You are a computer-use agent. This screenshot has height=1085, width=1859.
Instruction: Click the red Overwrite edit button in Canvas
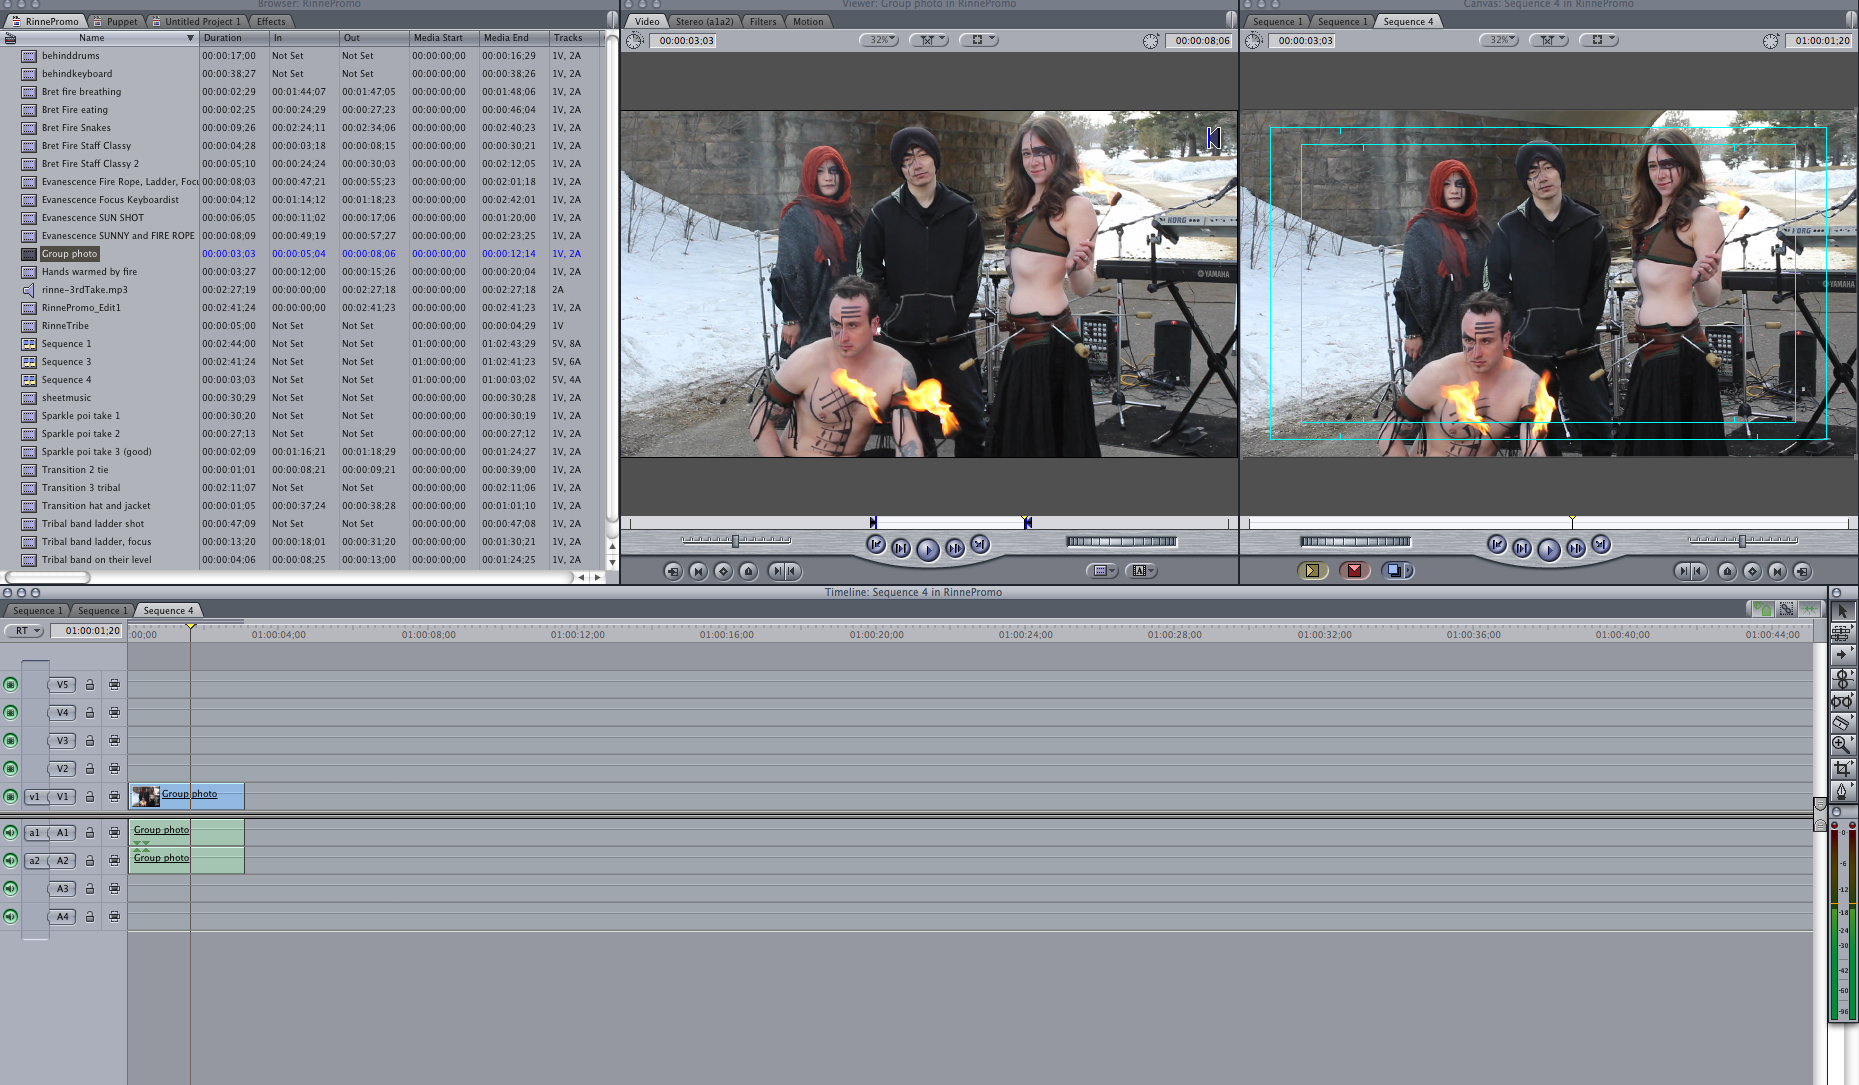(x=1354, y=571)
